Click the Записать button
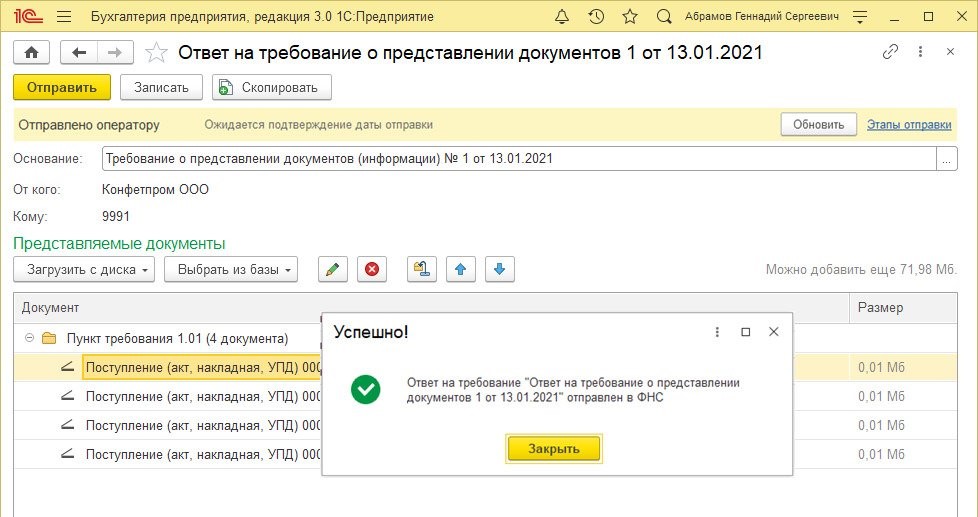The width and height of the screenshot is (978, 517). click(x=161, y=87)
